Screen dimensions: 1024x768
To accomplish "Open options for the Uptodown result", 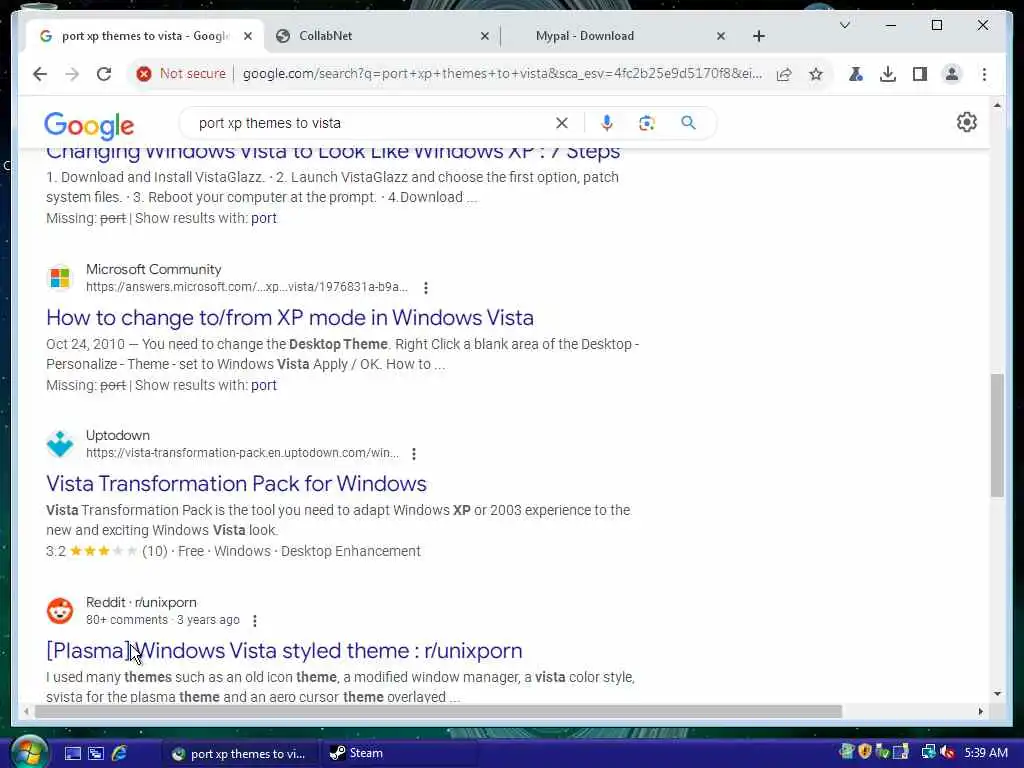I will click(414, 453).
